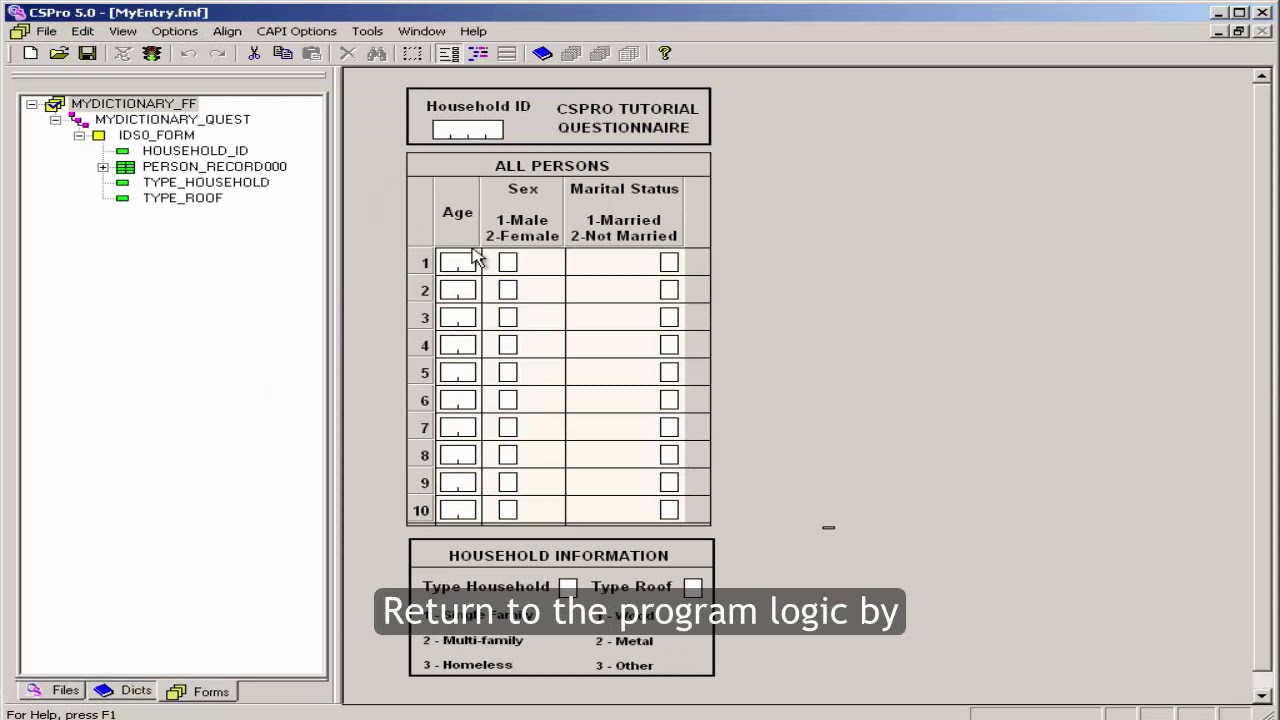The height and width of the screenshot is (720, 1280).
Task: Click the dashed-rectangle select items icon
Action: [x=412, y=54]
